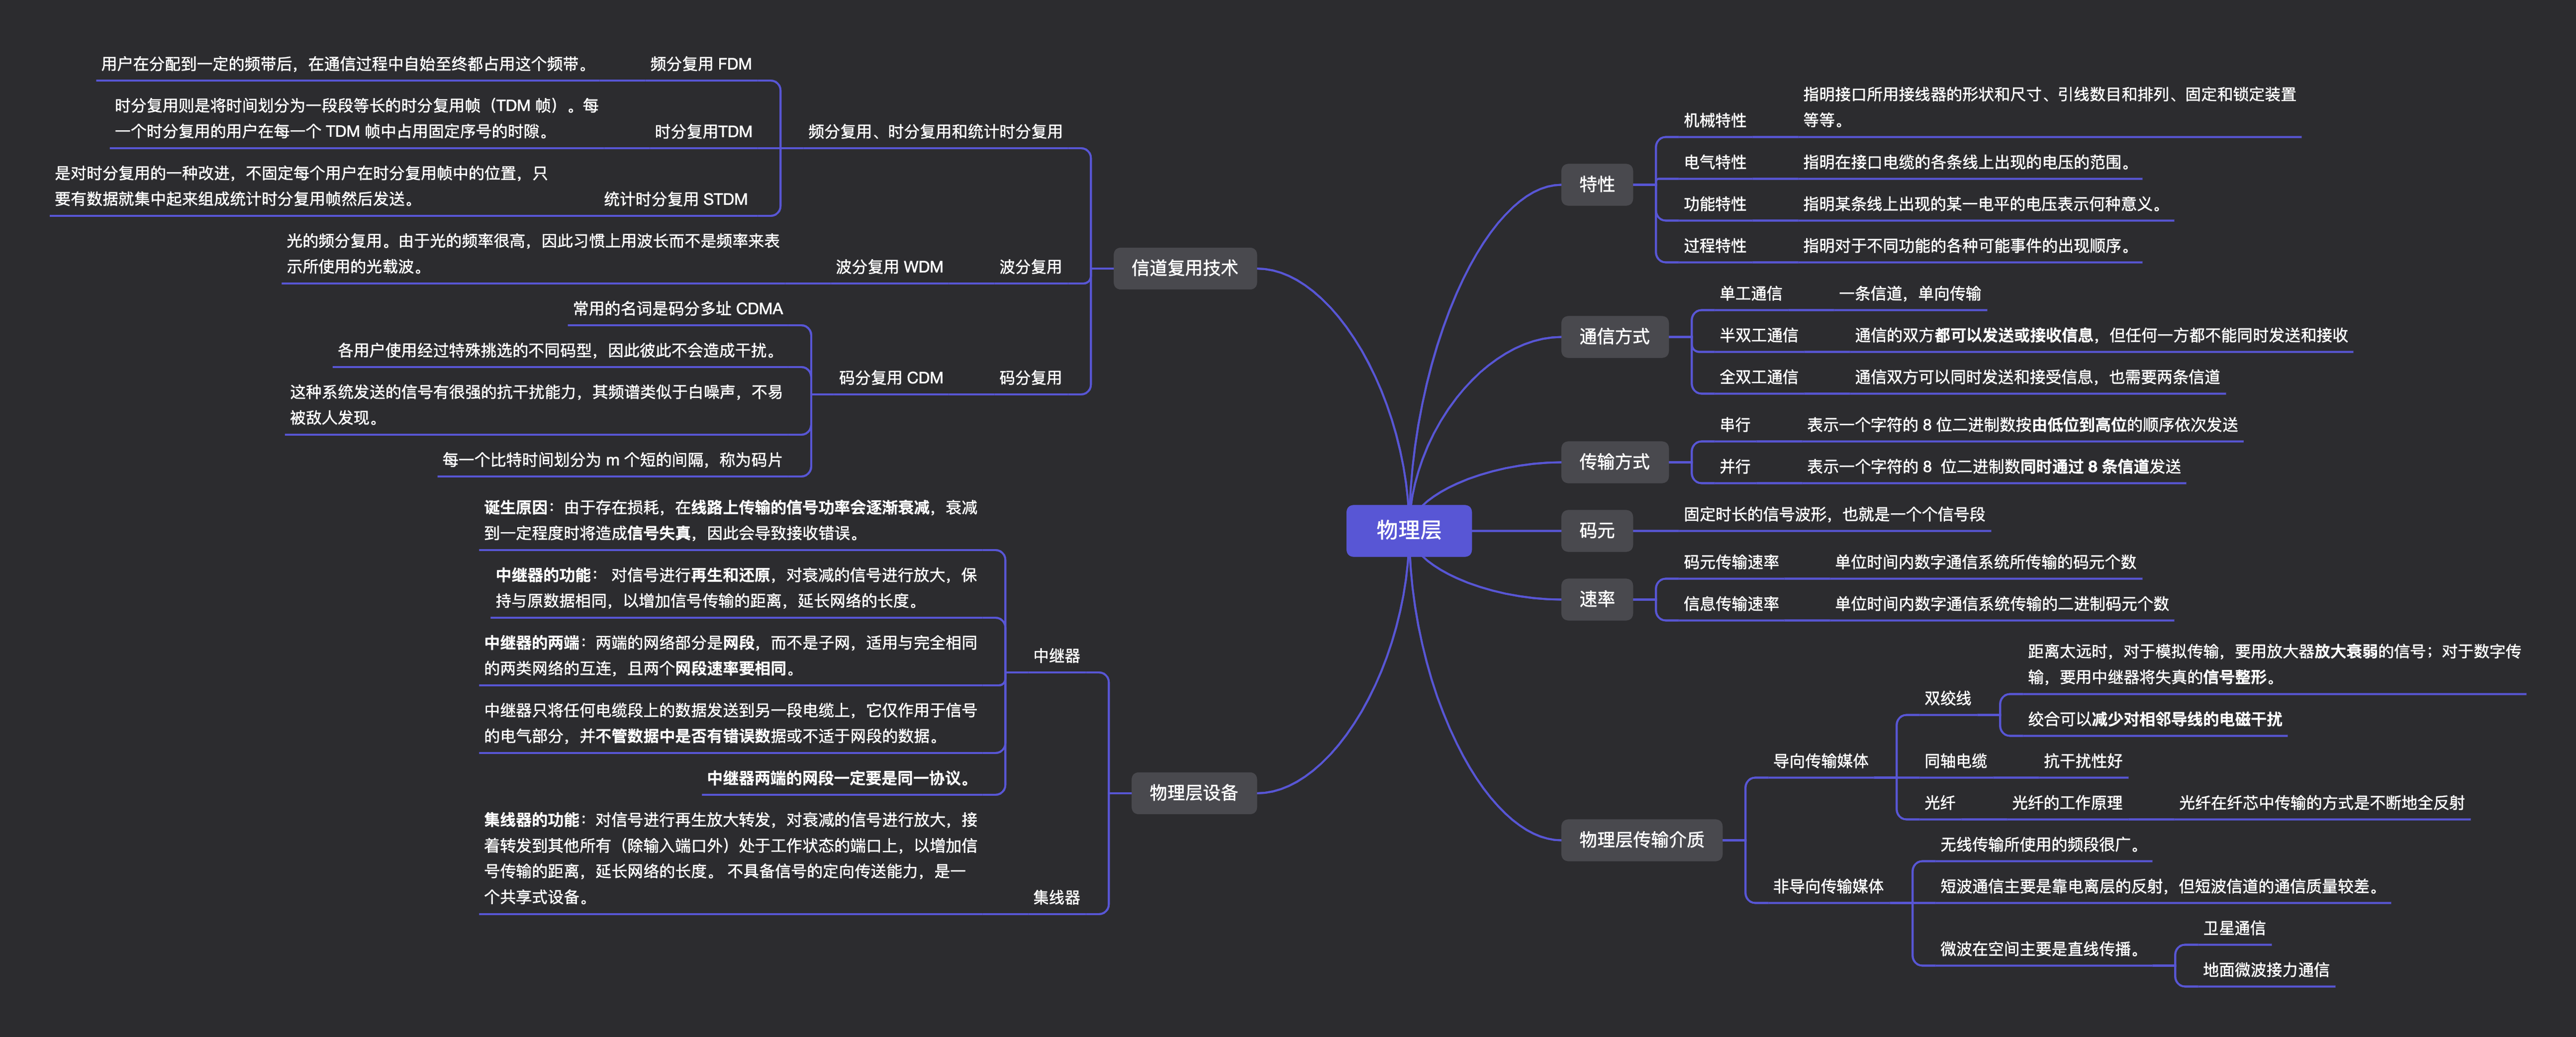Click the 频分复用 FDM label
The width and height of the screenshot is (2576, 1037).
700,64
